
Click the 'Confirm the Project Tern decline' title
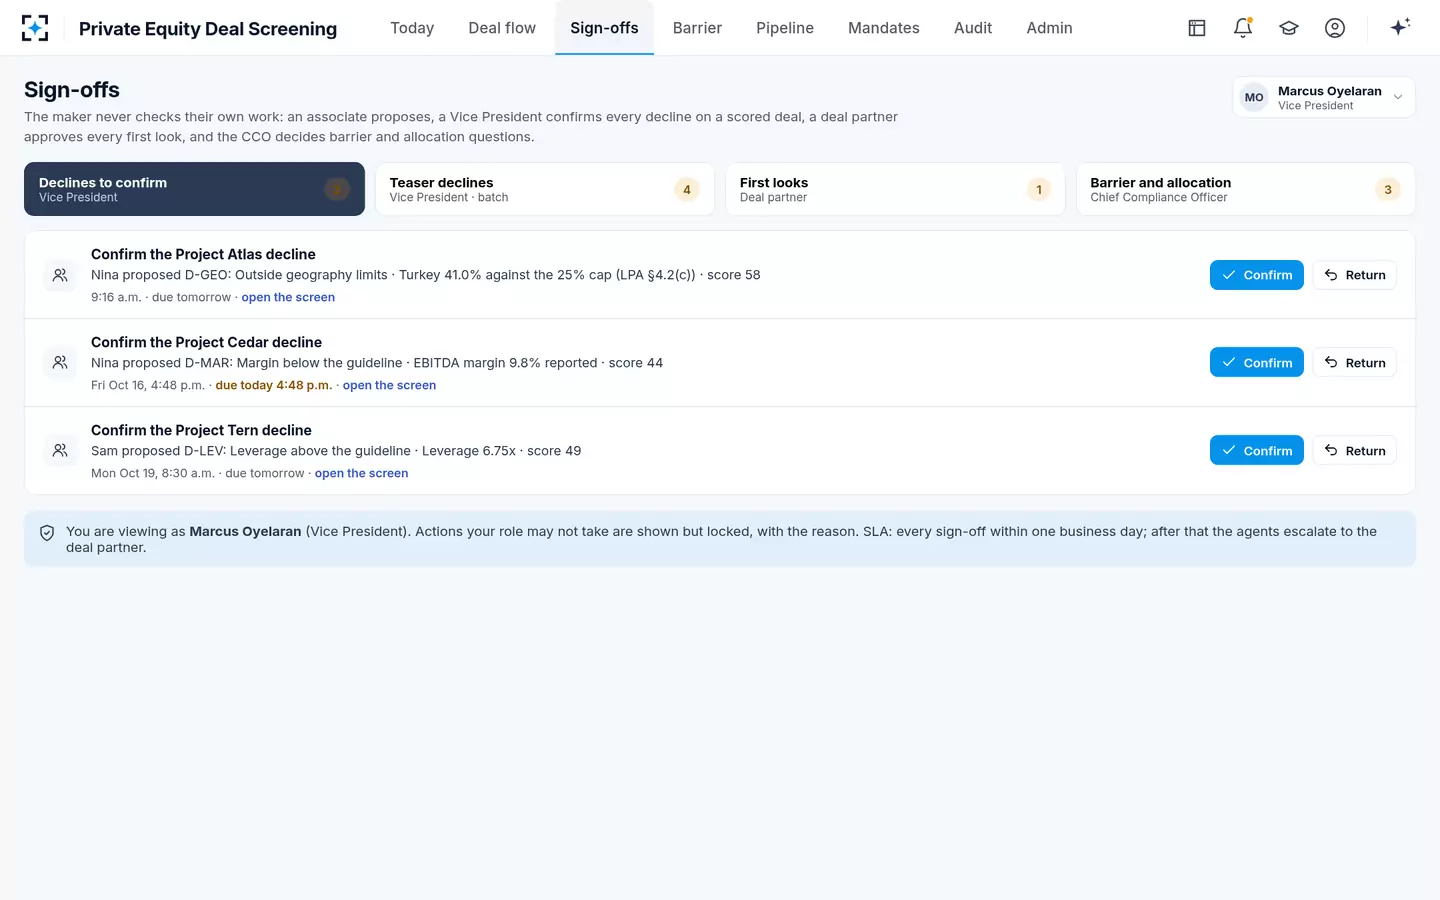point(201,430)
